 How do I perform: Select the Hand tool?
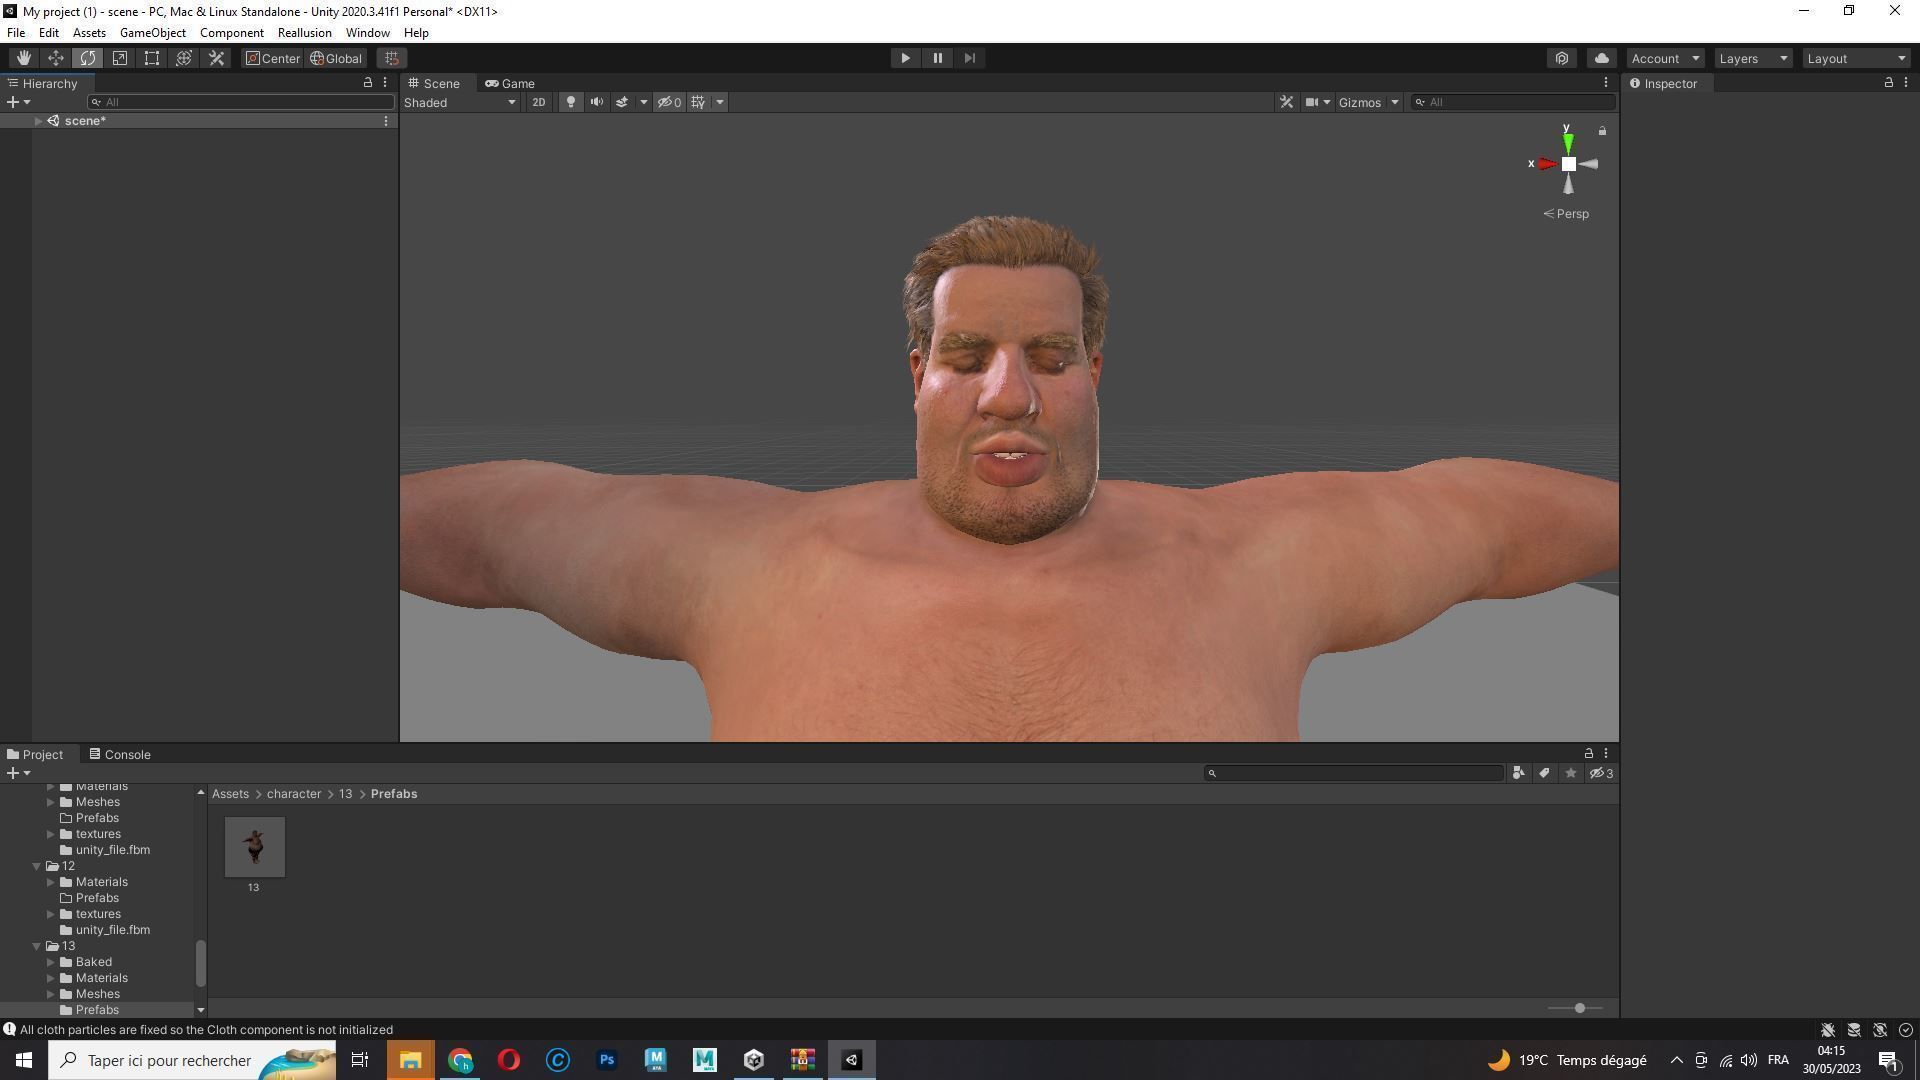[x=23, y=58]
